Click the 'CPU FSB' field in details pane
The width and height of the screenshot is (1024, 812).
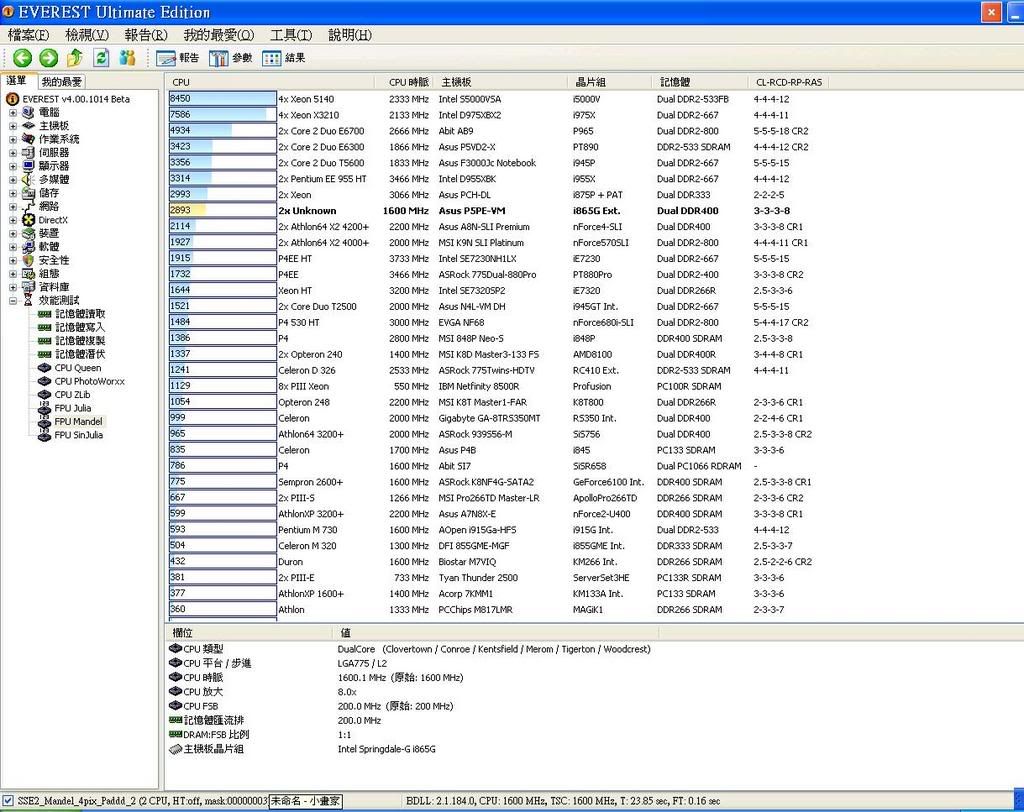(200, 706)
